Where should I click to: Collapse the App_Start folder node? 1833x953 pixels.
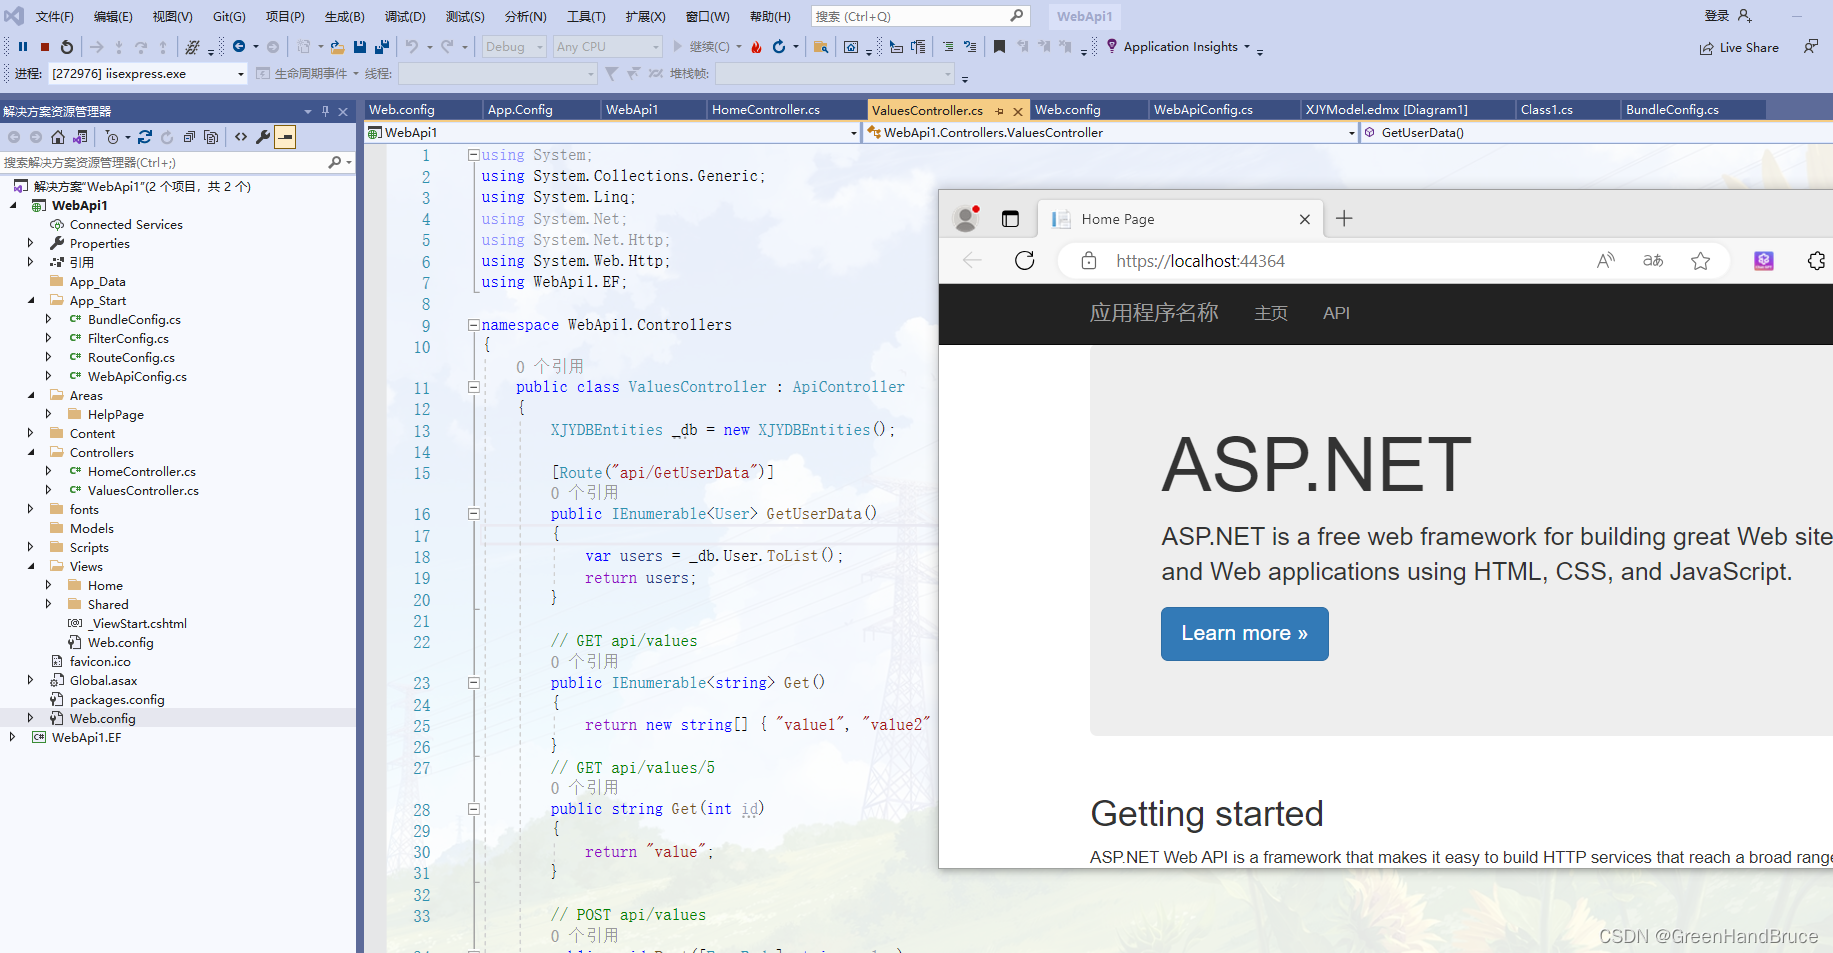coord(30,300)
